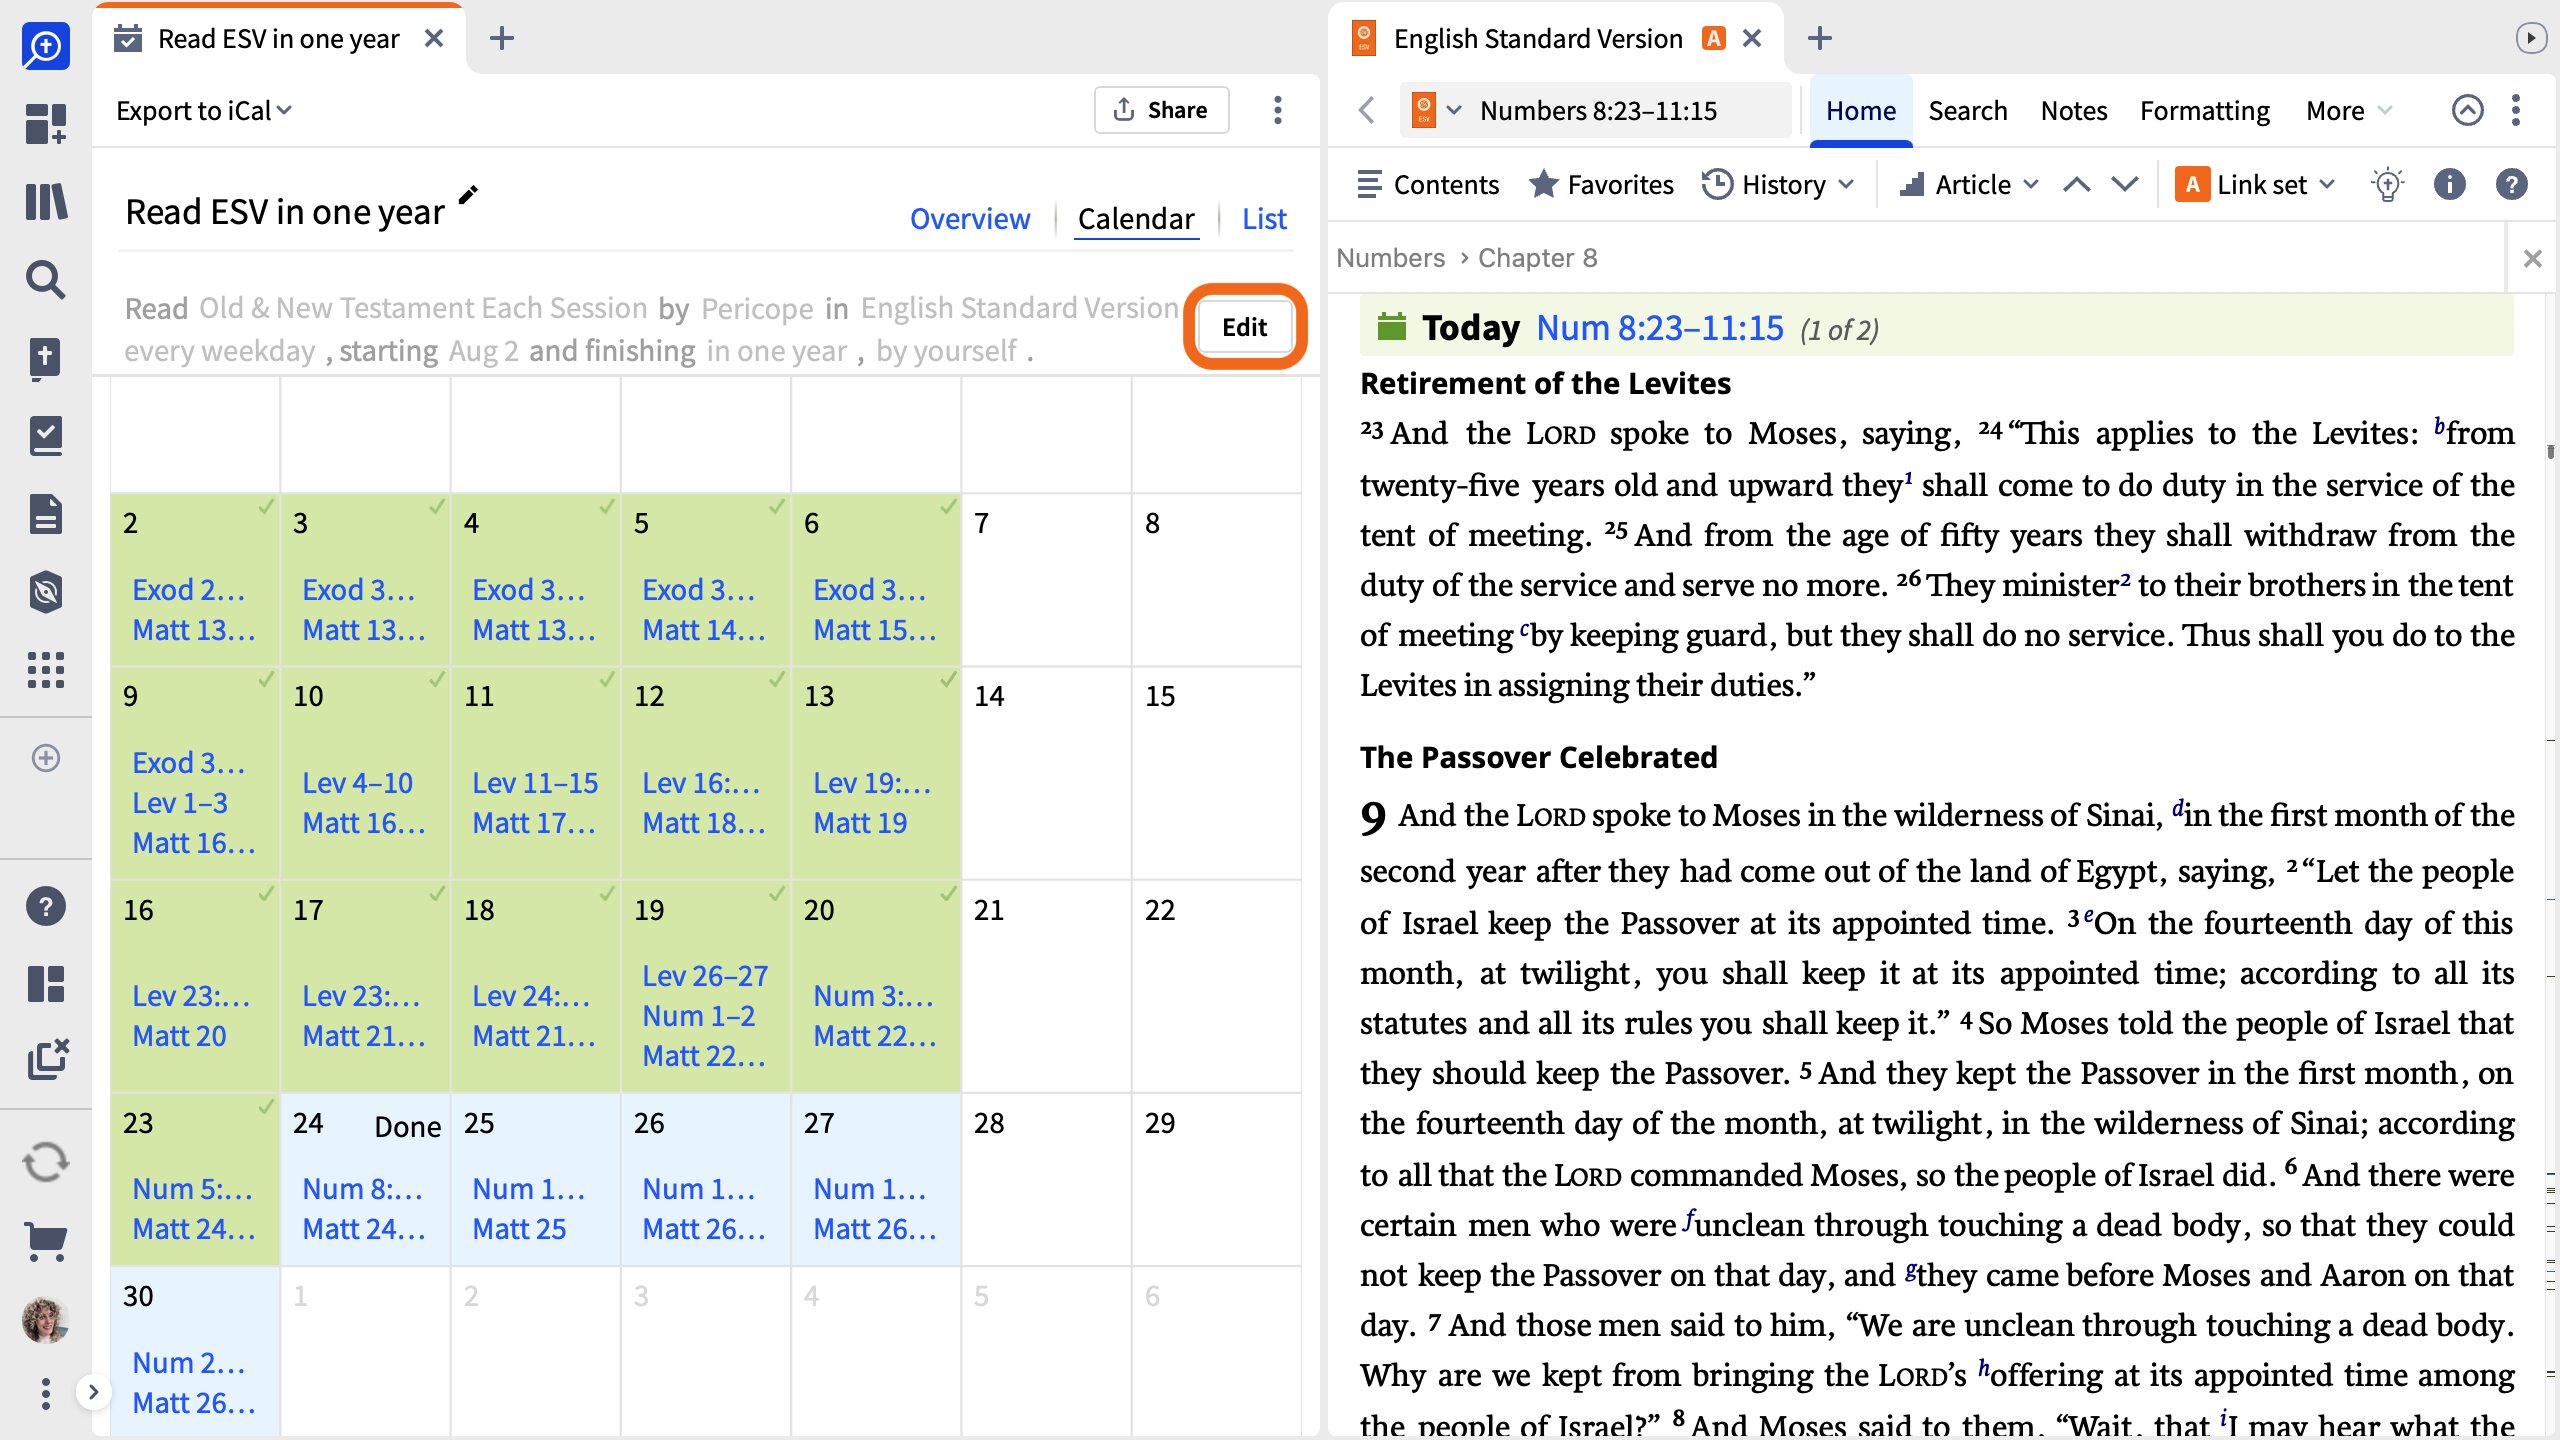
Task: Select the Search tab in ESV panel
Action: click(x=1968, y=110)
